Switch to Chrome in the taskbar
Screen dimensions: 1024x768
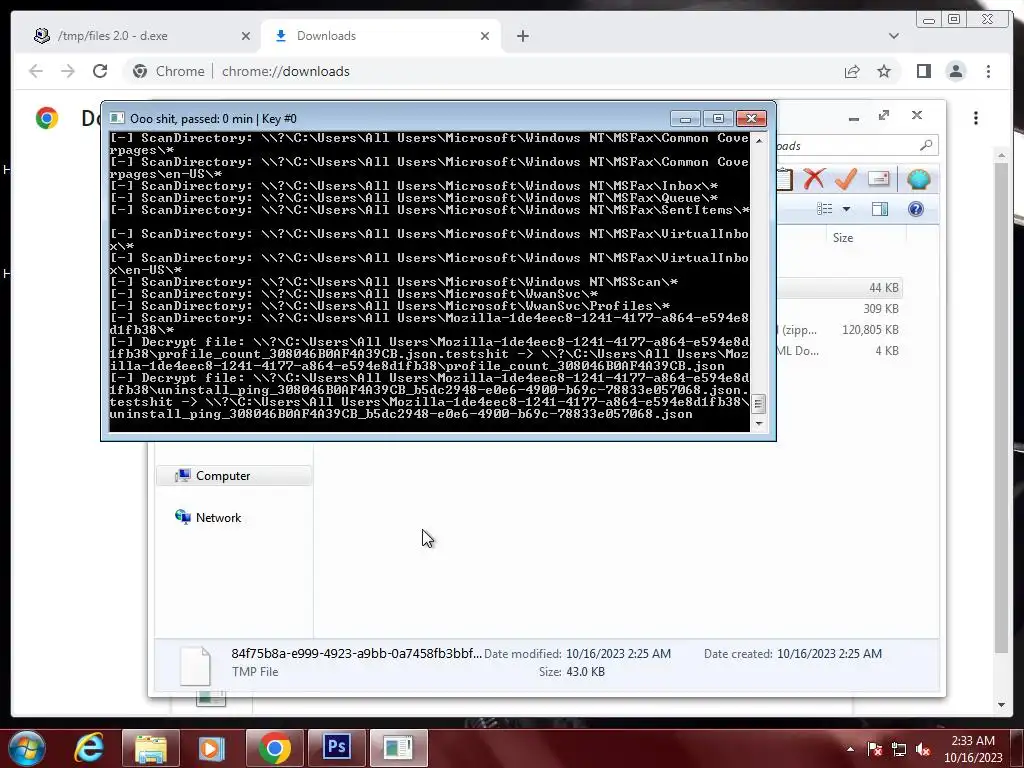click(x=274, y=748)
